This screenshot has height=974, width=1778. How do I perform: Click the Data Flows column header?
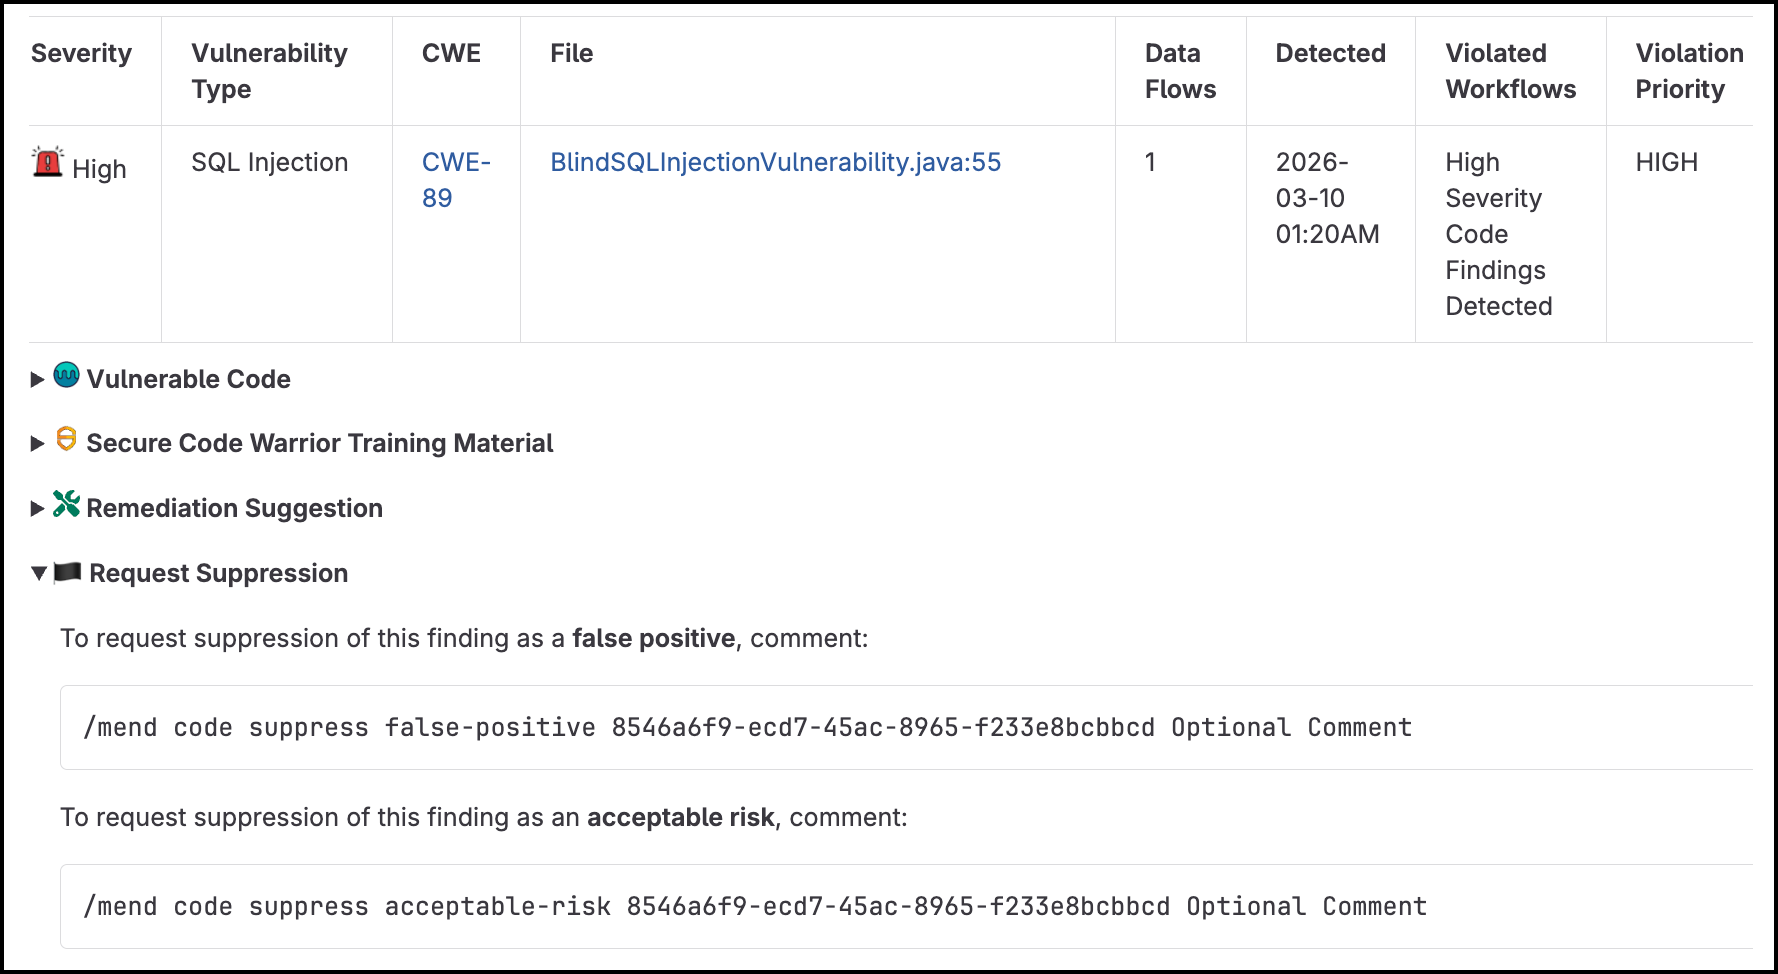[x=1180, y=71]
